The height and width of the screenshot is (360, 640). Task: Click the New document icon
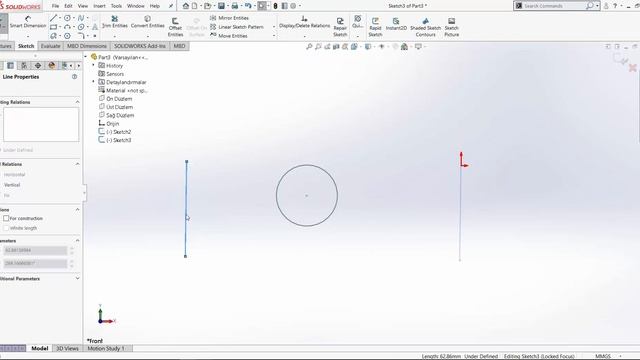coord(195,6)
